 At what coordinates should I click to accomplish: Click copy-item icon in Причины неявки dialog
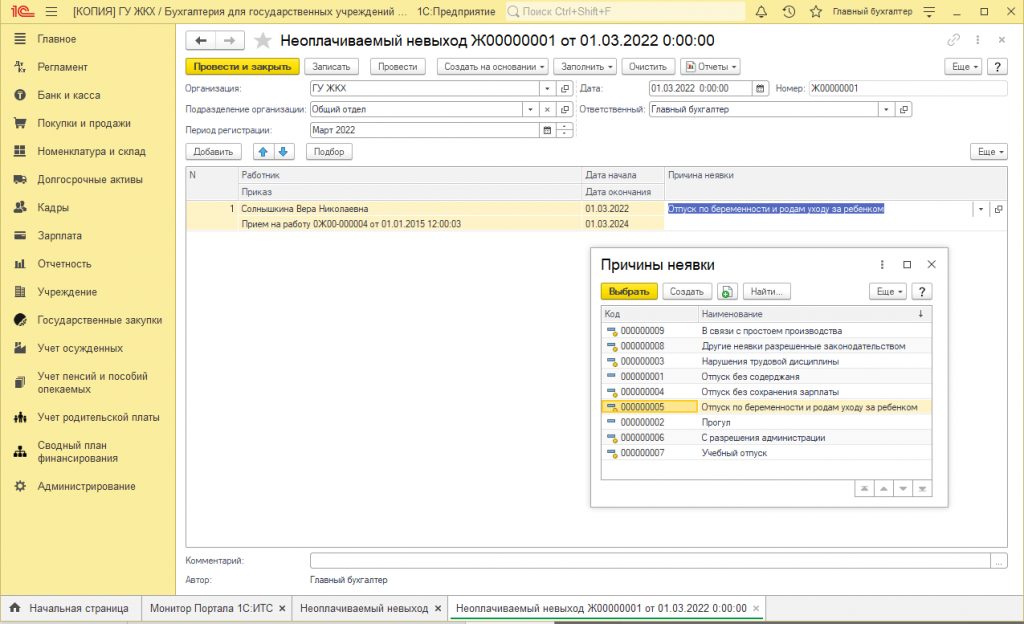[727, 291]
